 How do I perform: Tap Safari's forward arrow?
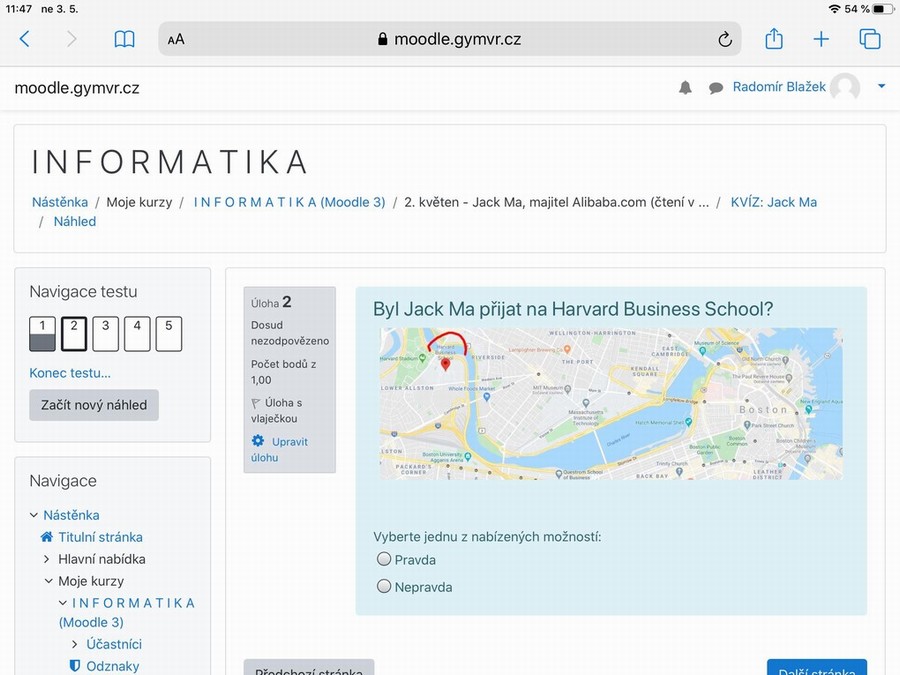click(71, 39)
